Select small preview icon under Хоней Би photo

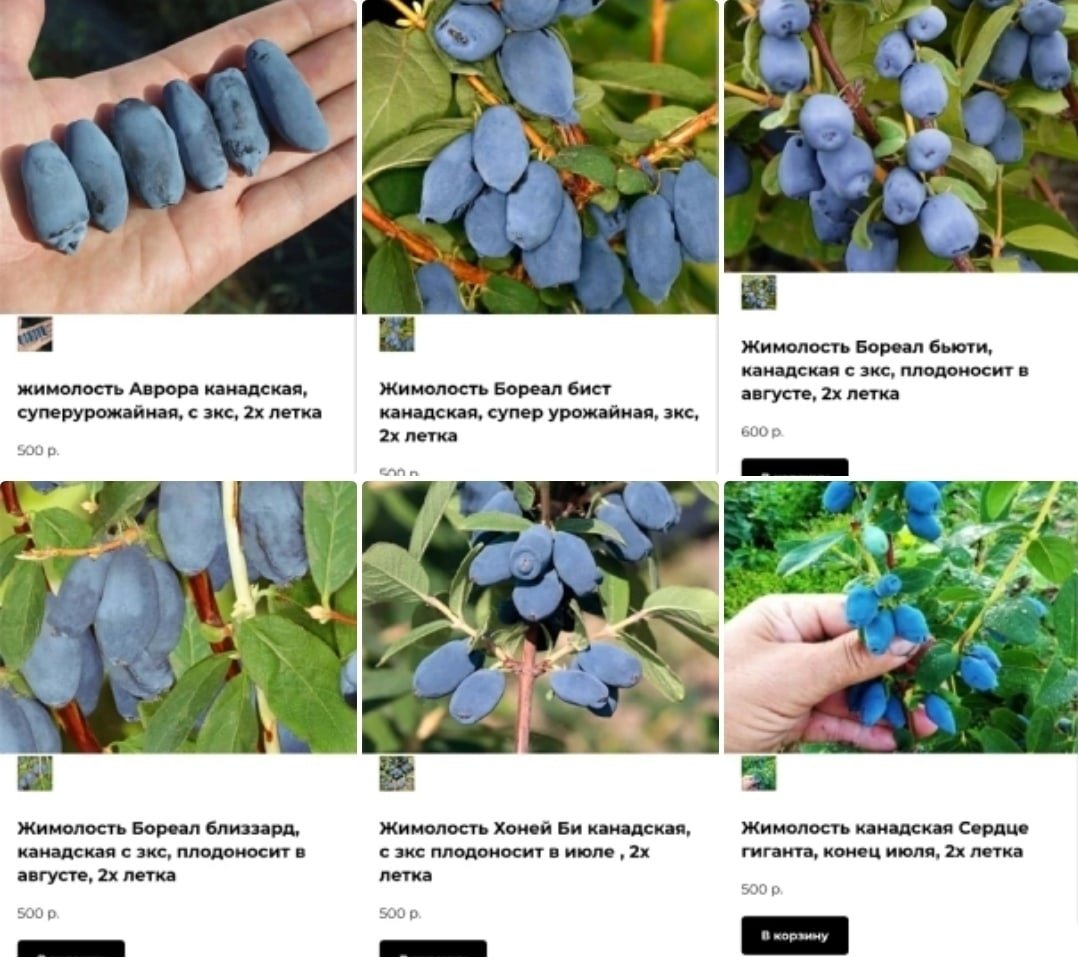point(397,774)
